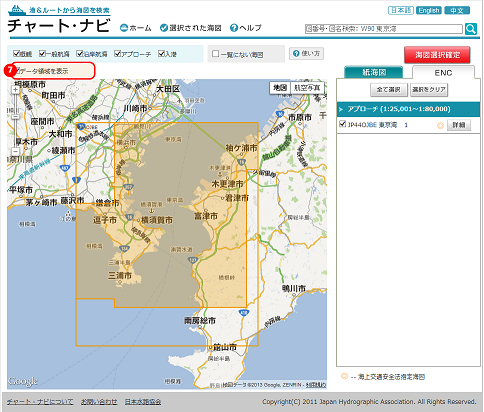Toggle the 沿岸航海 checkbox
This screenshot has height=412, width=484.
pyautogui.click(x=79, y=53)
